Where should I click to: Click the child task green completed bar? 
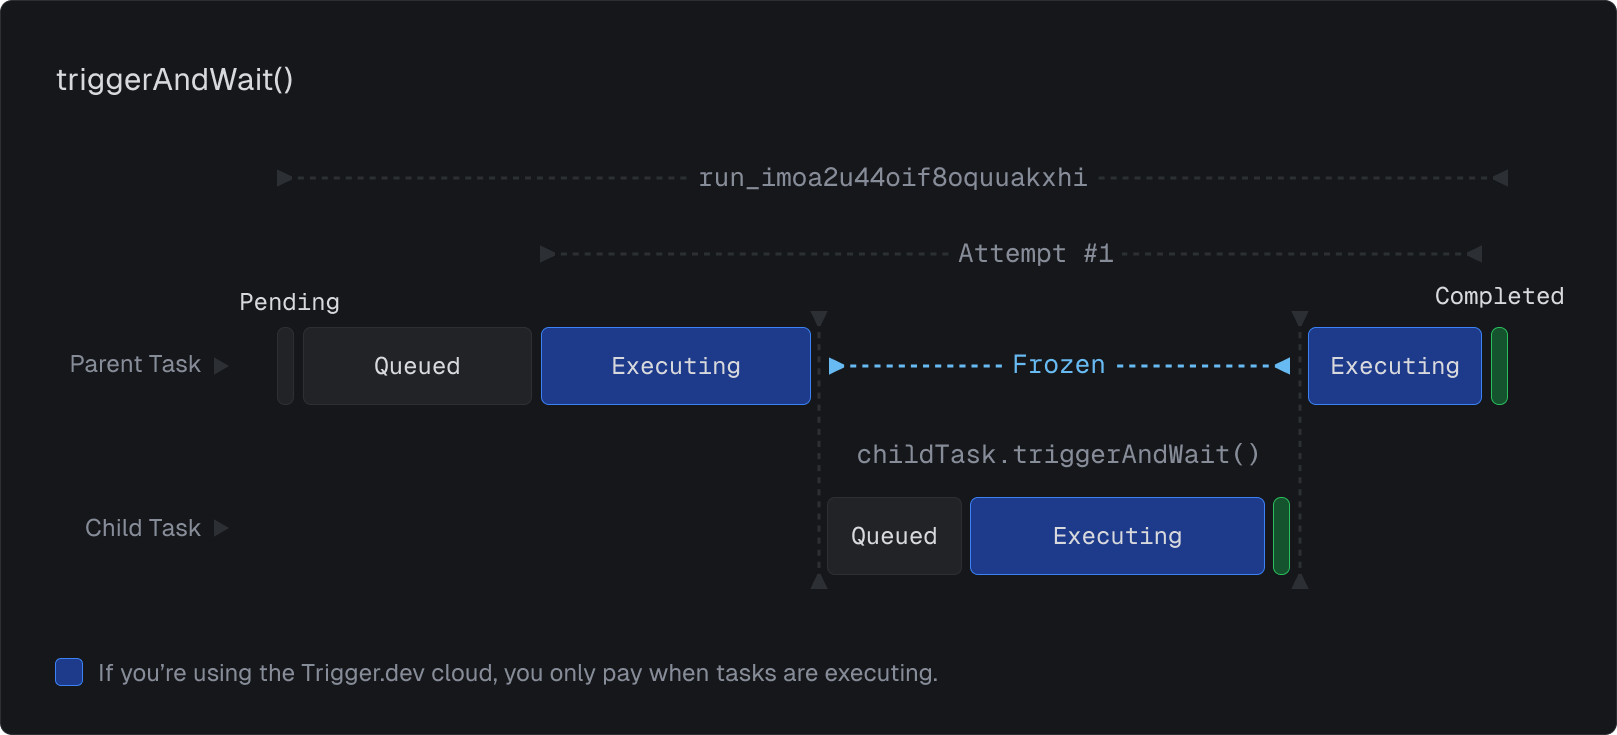point(1281,536)
